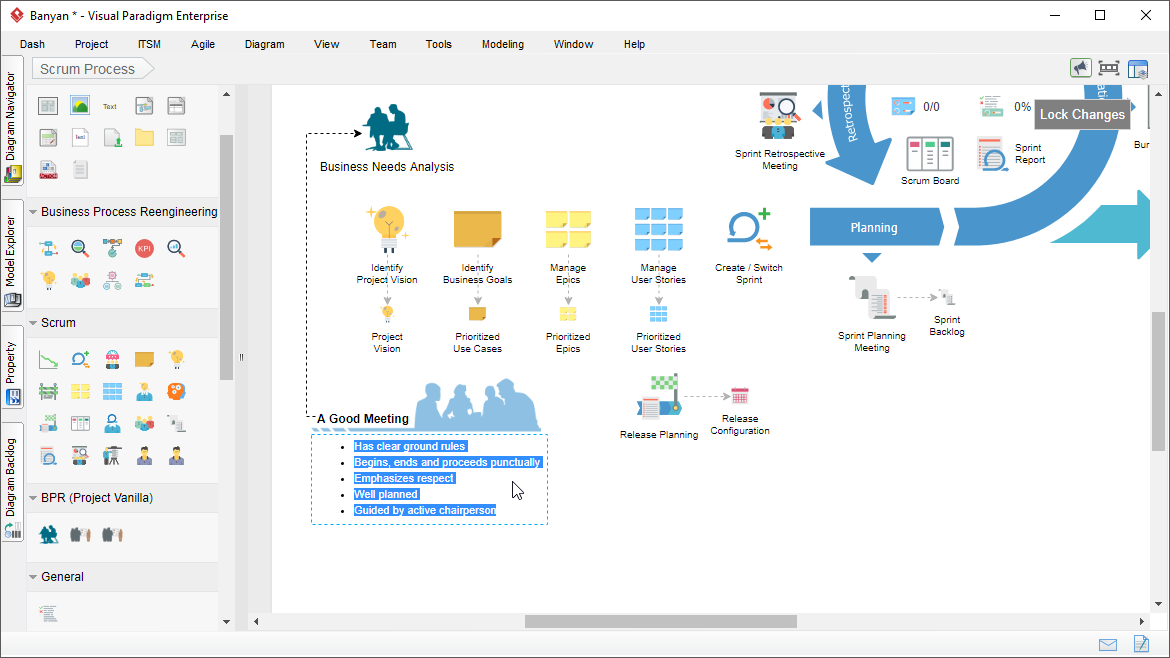Select the Identify Project Vision lightbulb on canvas
The width and height of the screenshot is (1170, 658).
pos(387,231)
